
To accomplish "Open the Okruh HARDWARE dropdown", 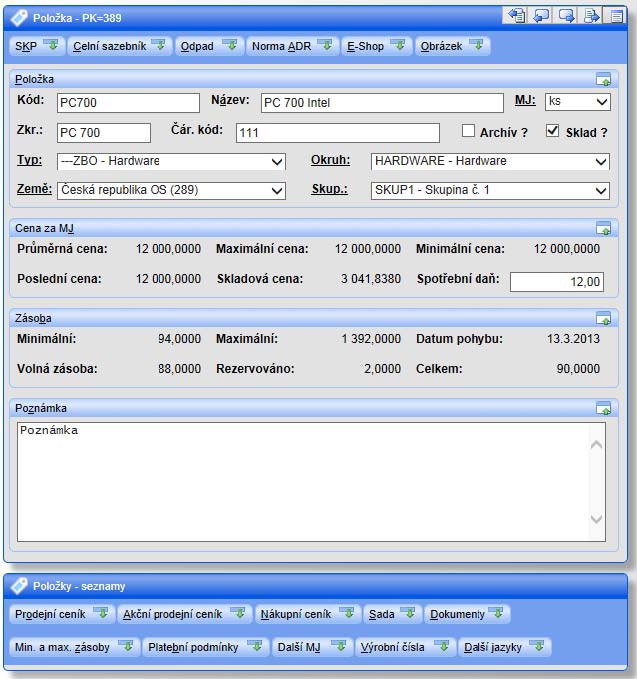I will pos(600,161).
